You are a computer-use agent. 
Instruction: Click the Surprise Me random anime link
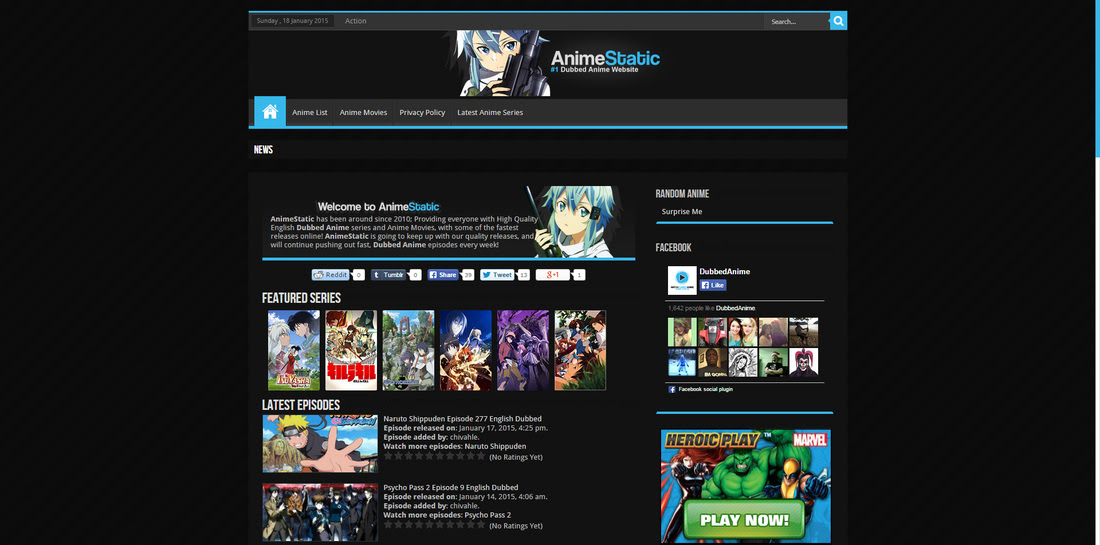point(682,212)
